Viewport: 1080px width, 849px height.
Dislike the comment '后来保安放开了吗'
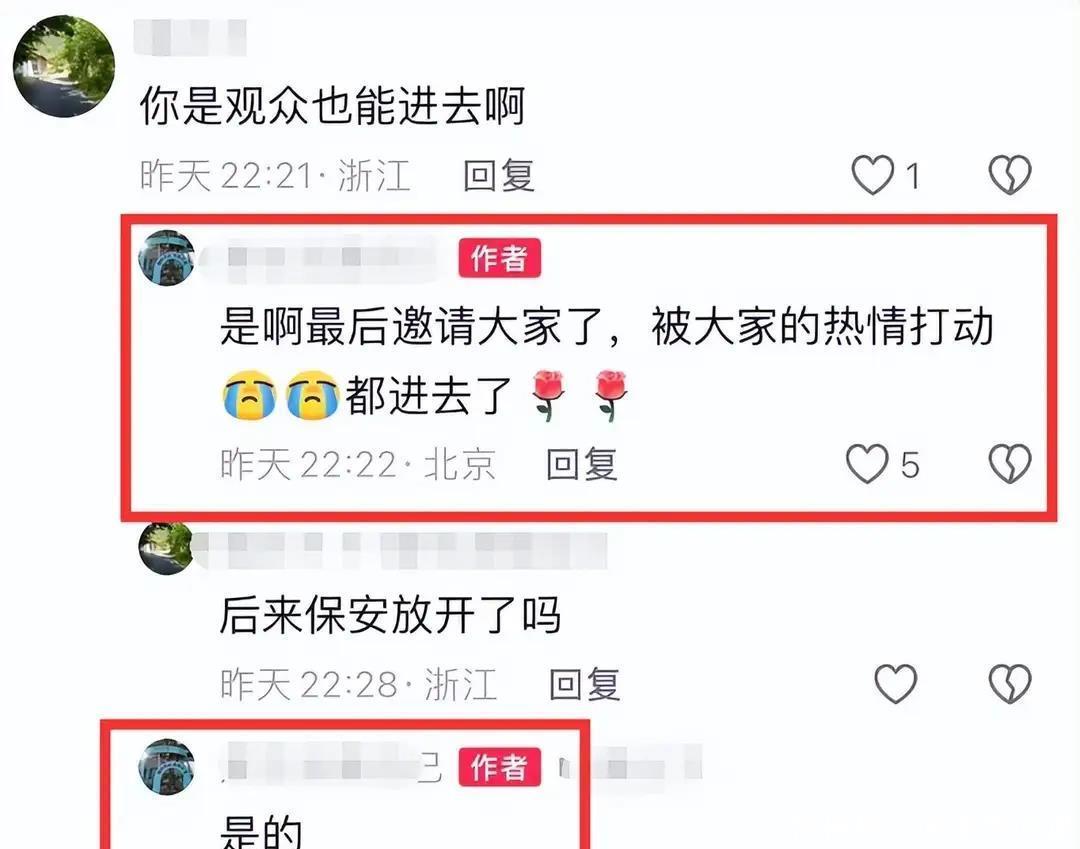[1010, 683]
